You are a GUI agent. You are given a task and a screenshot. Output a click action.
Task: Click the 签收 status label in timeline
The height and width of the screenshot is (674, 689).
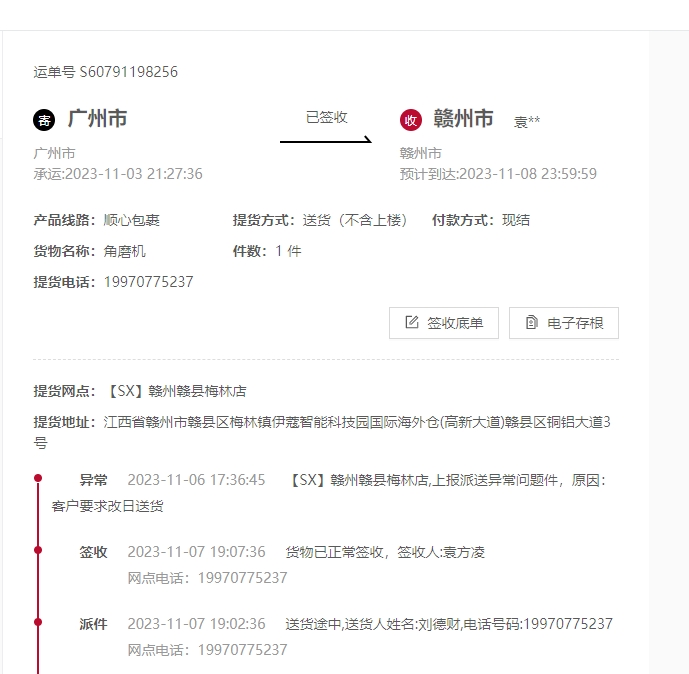tap(93, 552)
